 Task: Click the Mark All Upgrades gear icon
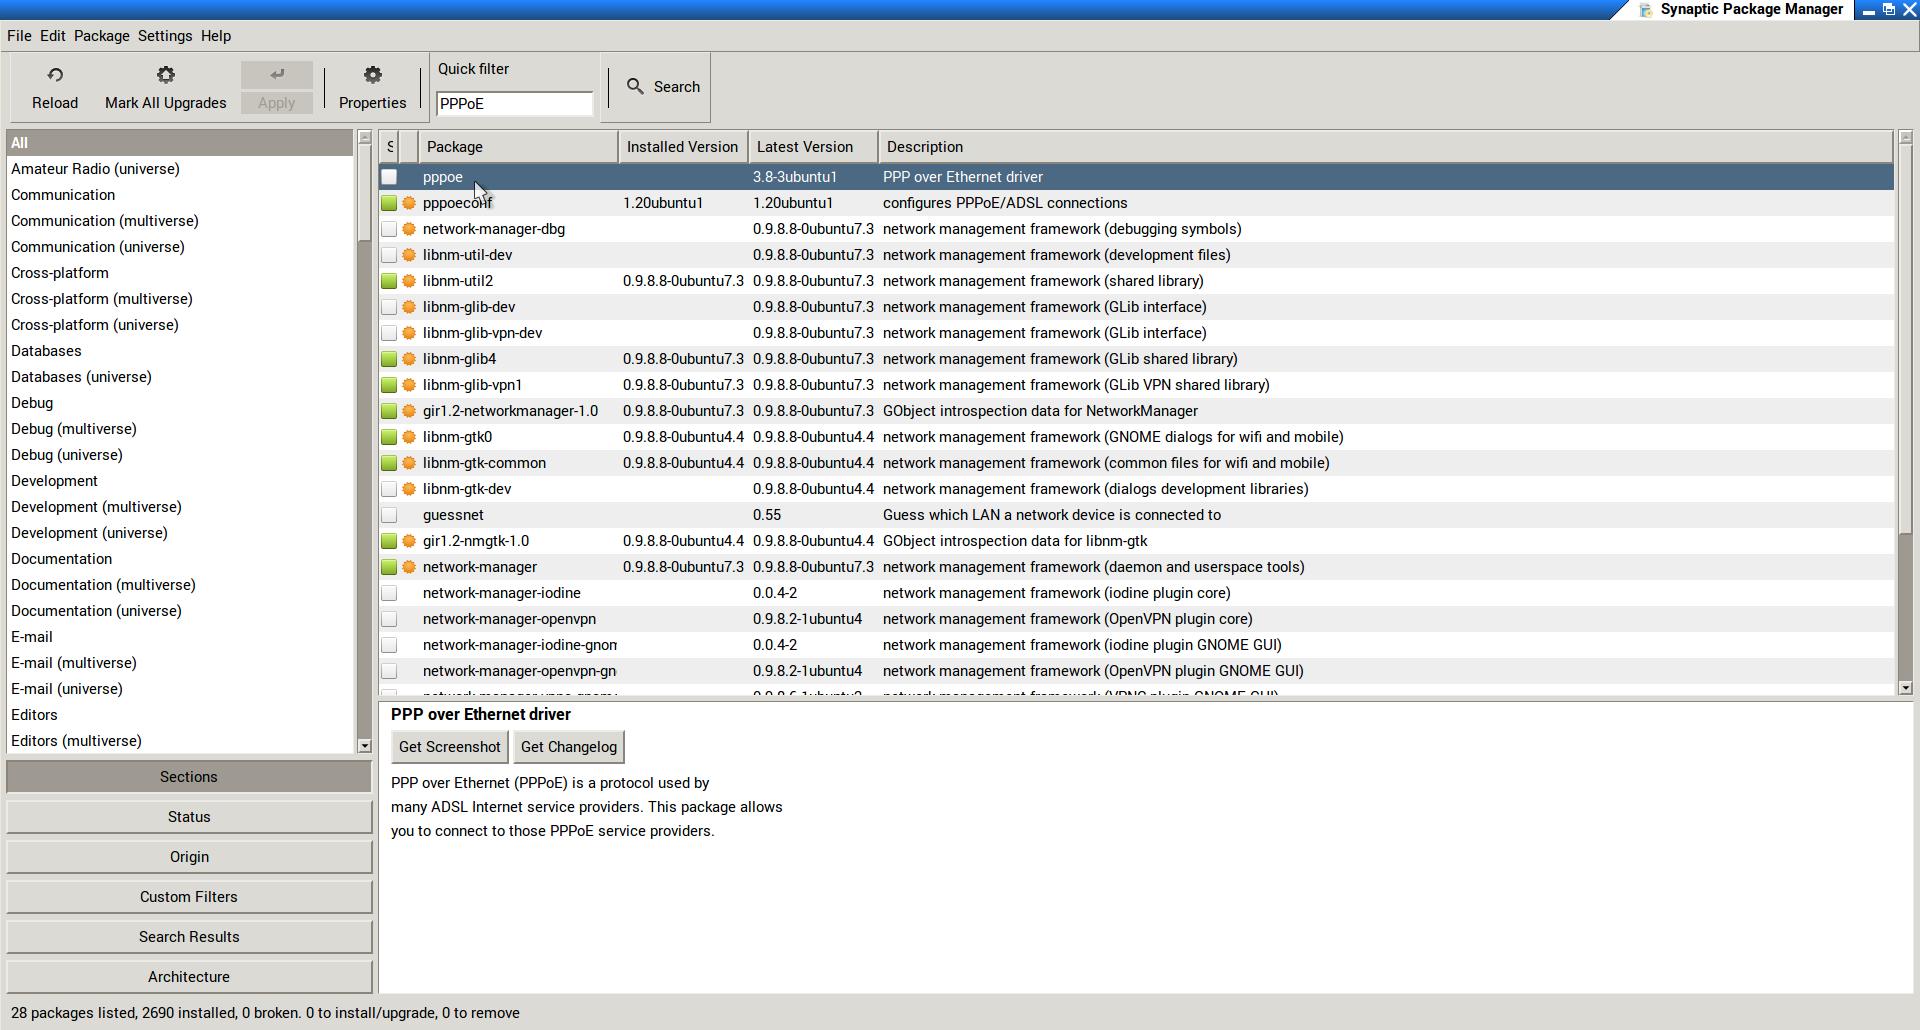point(166,76)
